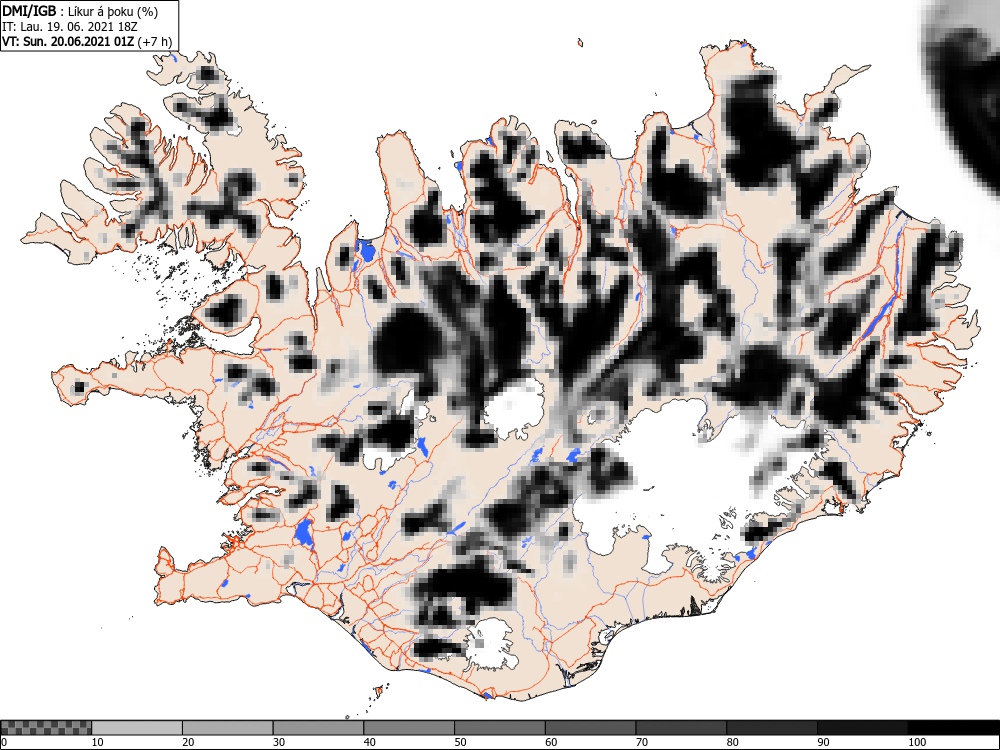Click the 80–90 percent legend swatch
Screen dimensions: 1000x750
(x=772, y=728)
